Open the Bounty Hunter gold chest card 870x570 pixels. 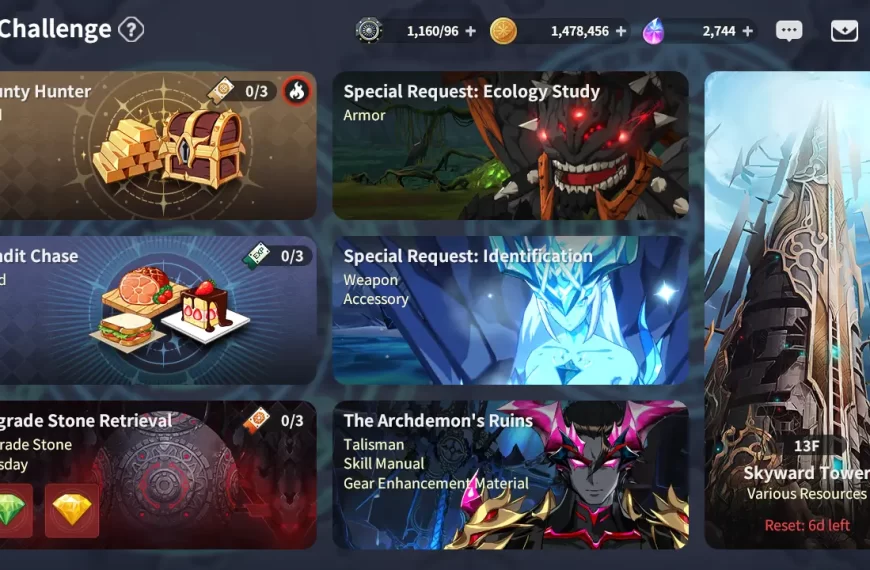pyautogui.click(x=158, y=145)
